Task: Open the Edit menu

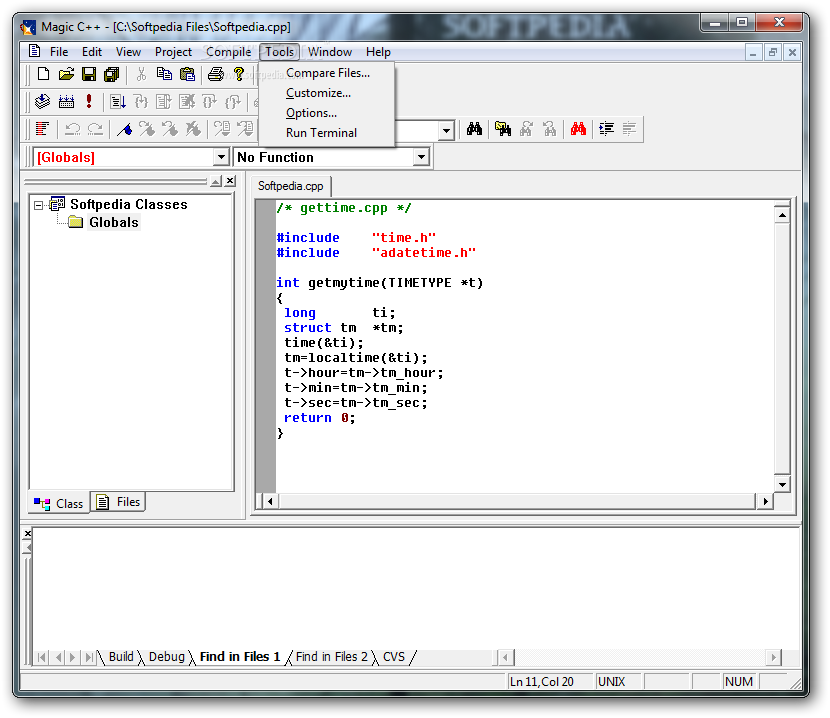Action: point(92,52)
